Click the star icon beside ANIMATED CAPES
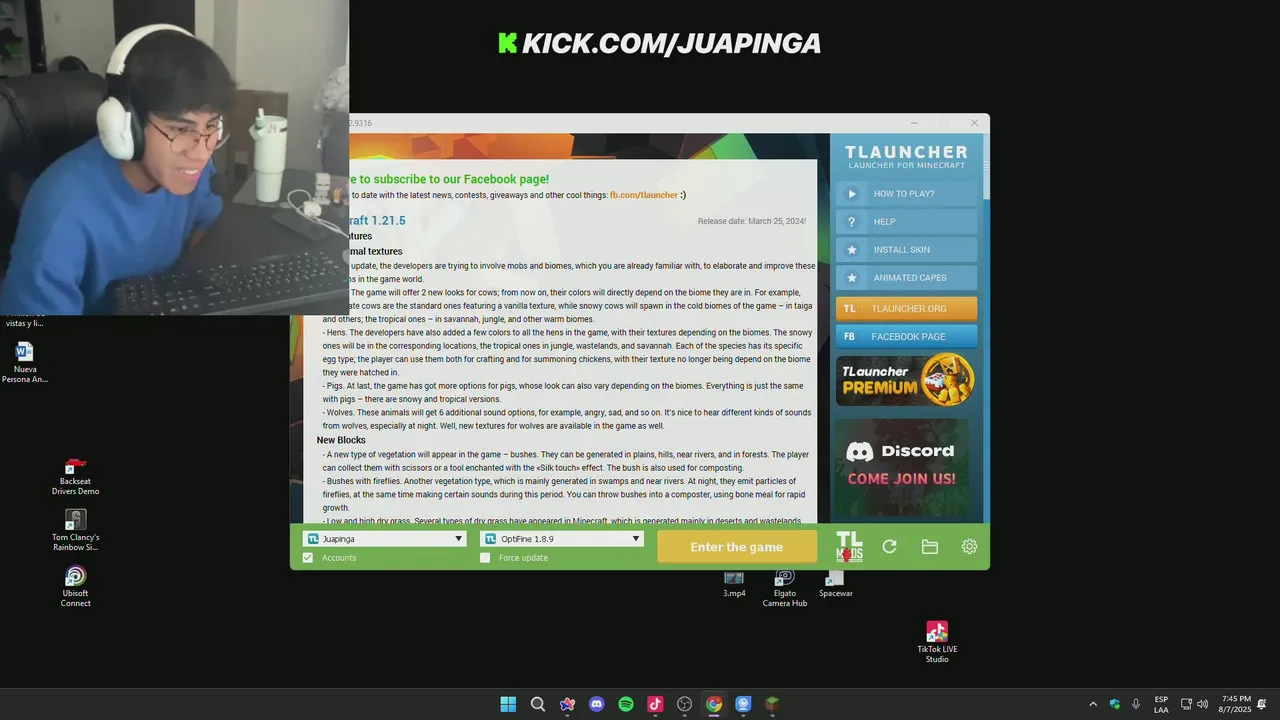This screenshot has width=1280, height=720. pos(852,278)
